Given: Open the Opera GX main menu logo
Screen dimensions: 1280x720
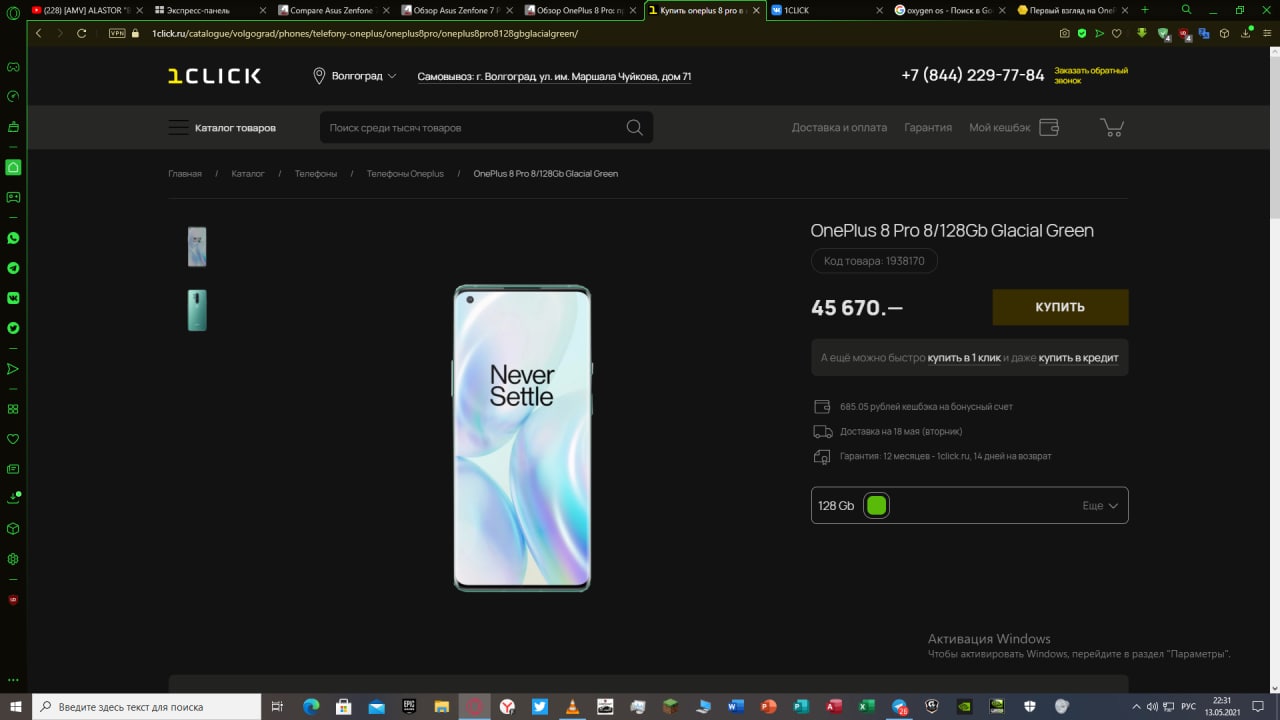Looking at the screenshot, I should (x=13, y=11).
